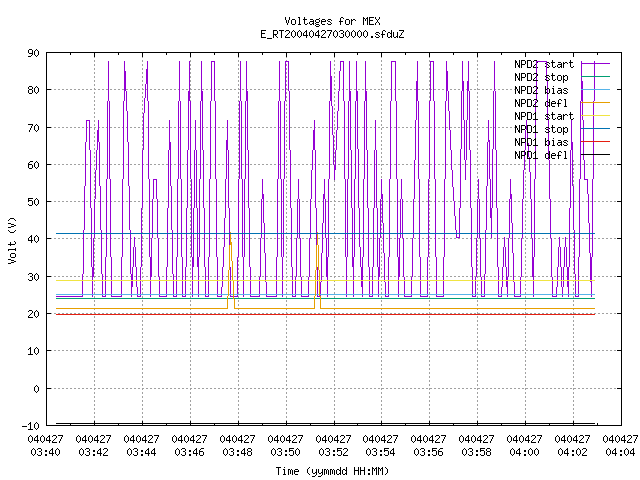Click the x-axis tick label 03:44
Image resolution: width=640 pixels, height=480 pixels.
point(141,452)
